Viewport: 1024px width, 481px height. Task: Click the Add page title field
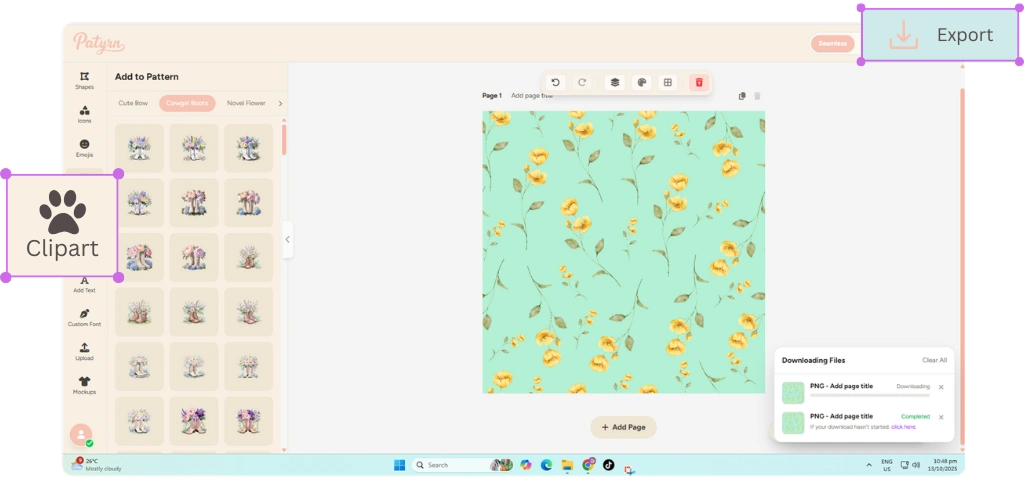pos(531,96)
